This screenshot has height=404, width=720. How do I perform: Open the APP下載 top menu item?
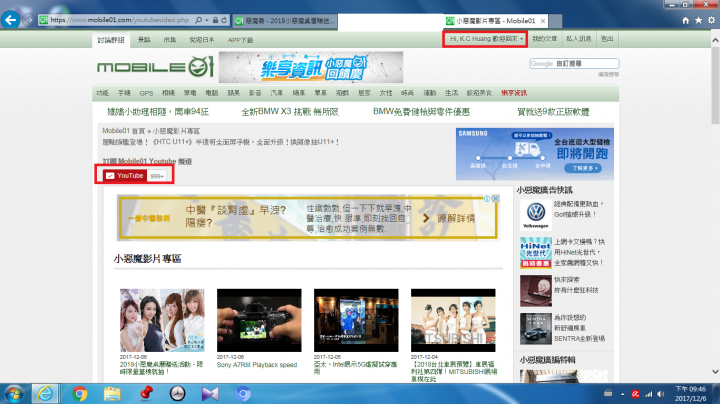[241, 40]
